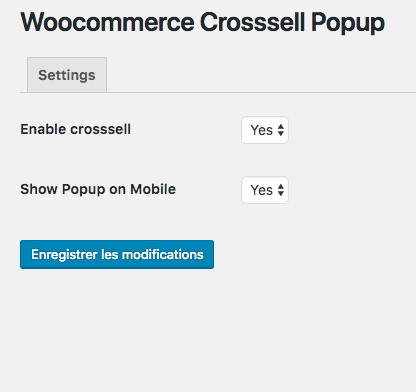
Task: Click the Yes value beside Enable crosssell
Action: click(x=262, y=130)
